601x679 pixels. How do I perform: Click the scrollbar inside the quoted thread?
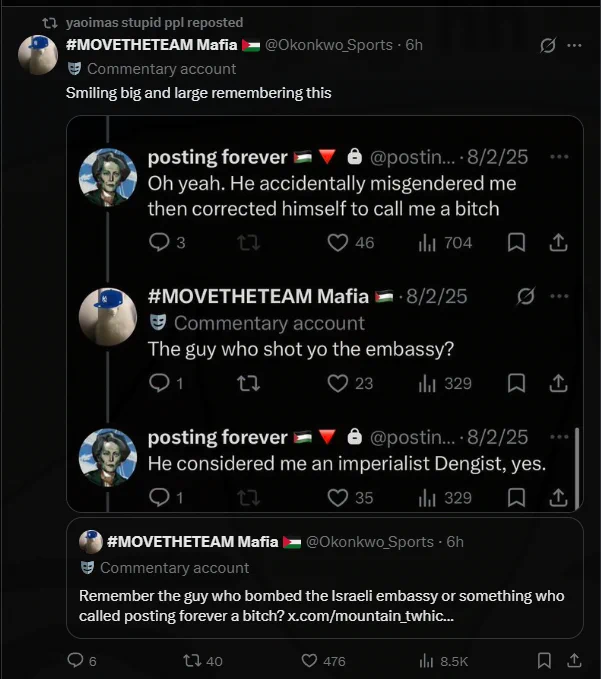pyautogui.click(x=577, y=468)
